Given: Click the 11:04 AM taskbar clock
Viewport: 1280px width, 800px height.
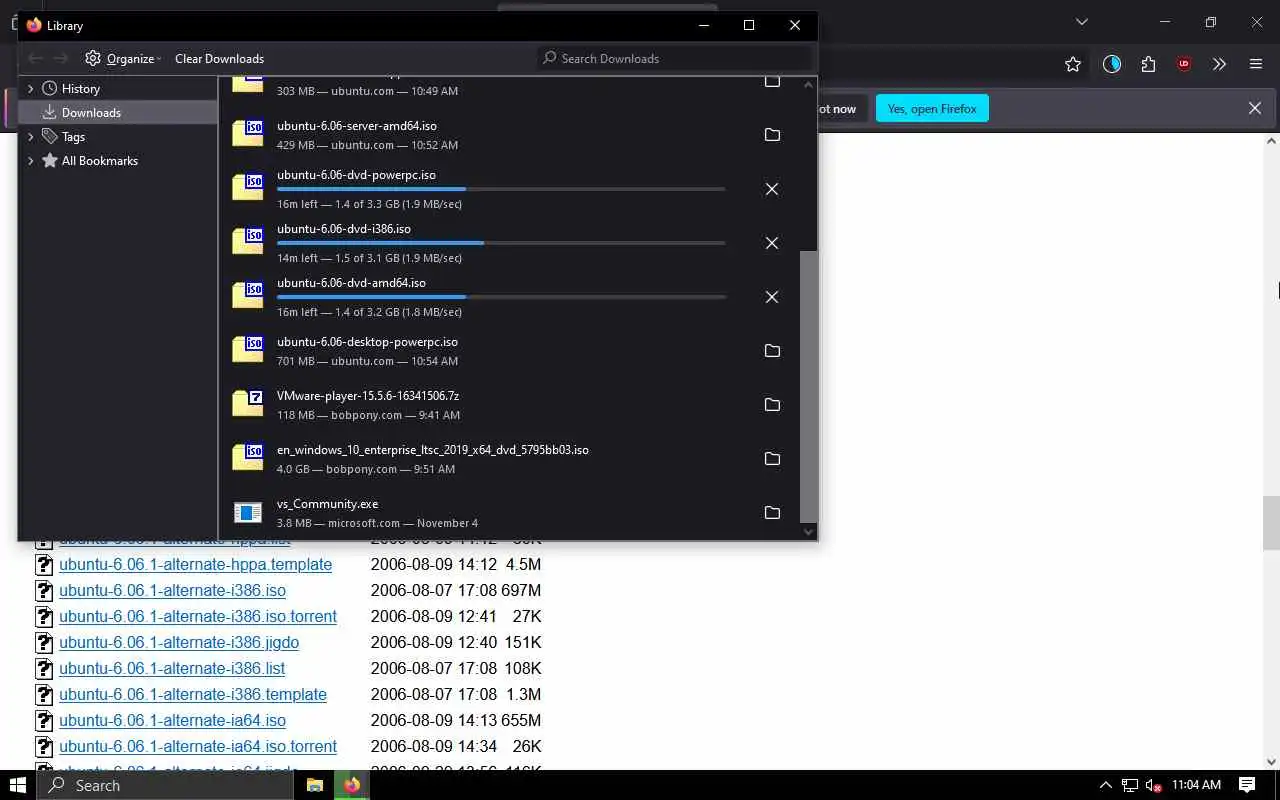Looking at the screenshot, I should tap(1196, 785).
